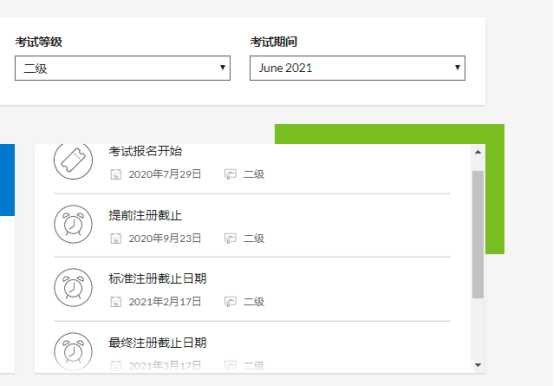Open the 考试等级 dropdown showing 二级
Viewport: 554px width, 386px height.
coord(123,68)
